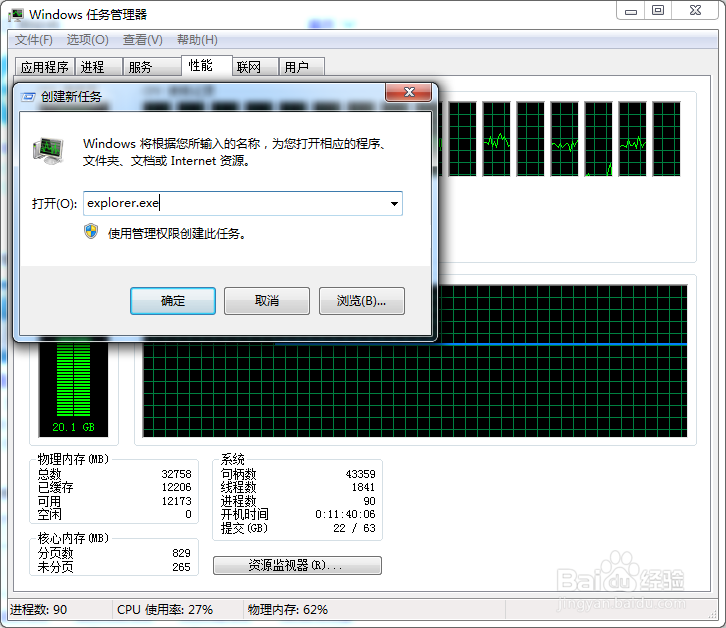This screenshot has height=628, width=726.
Task: Click the Task Manager title bar icon
Action: click(x=15, y=14)
